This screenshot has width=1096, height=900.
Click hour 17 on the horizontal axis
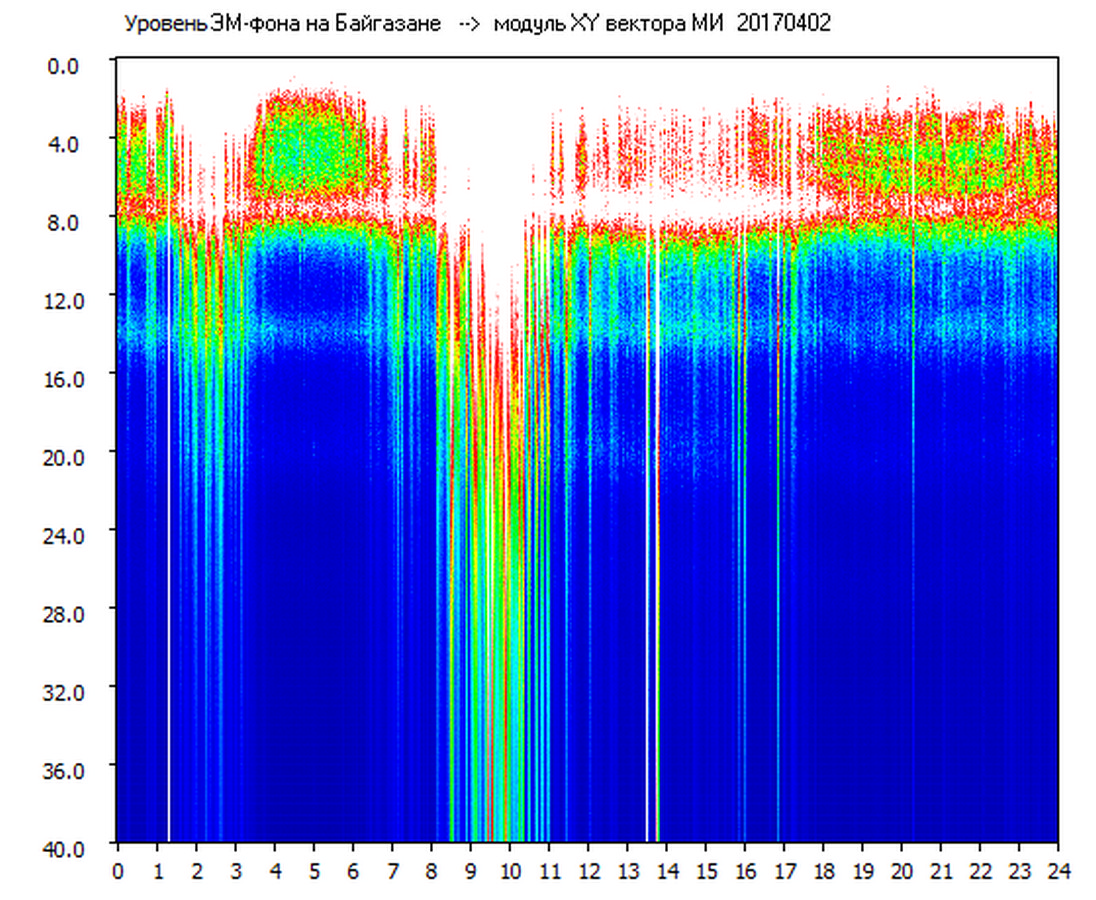[784, 870]
